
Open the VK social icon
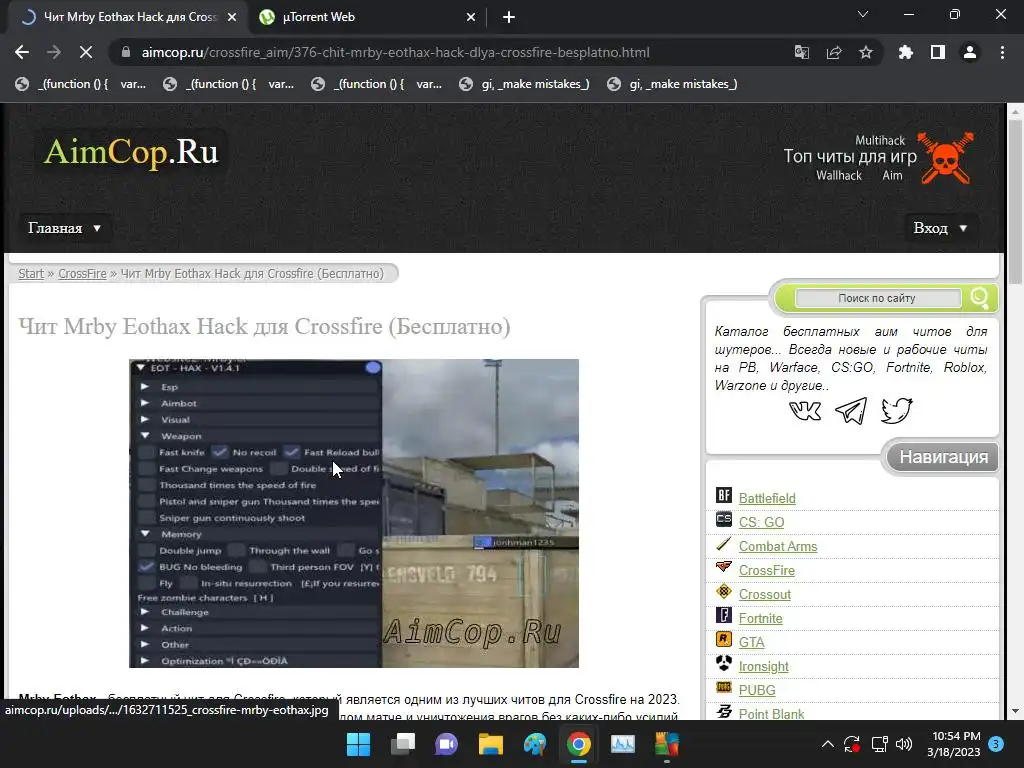tap(805, 411)
